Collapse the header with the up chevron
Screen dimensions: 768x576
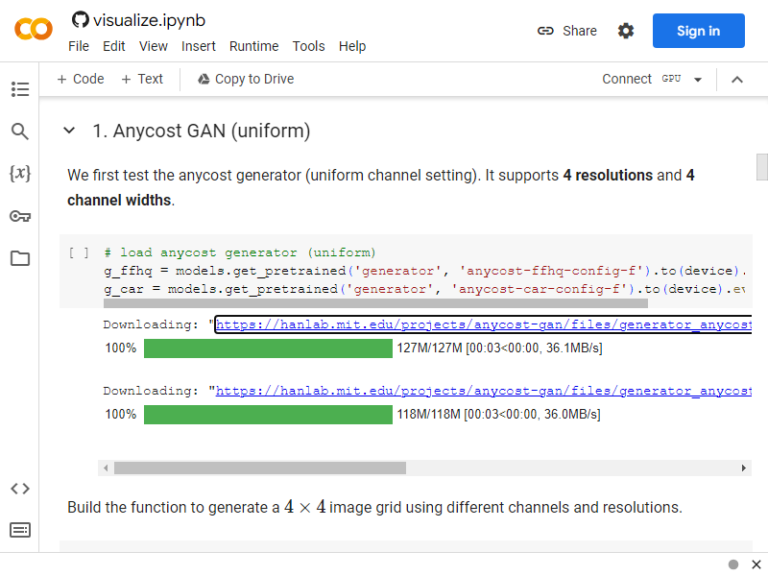pyautogui.click(x=737, y=79)
